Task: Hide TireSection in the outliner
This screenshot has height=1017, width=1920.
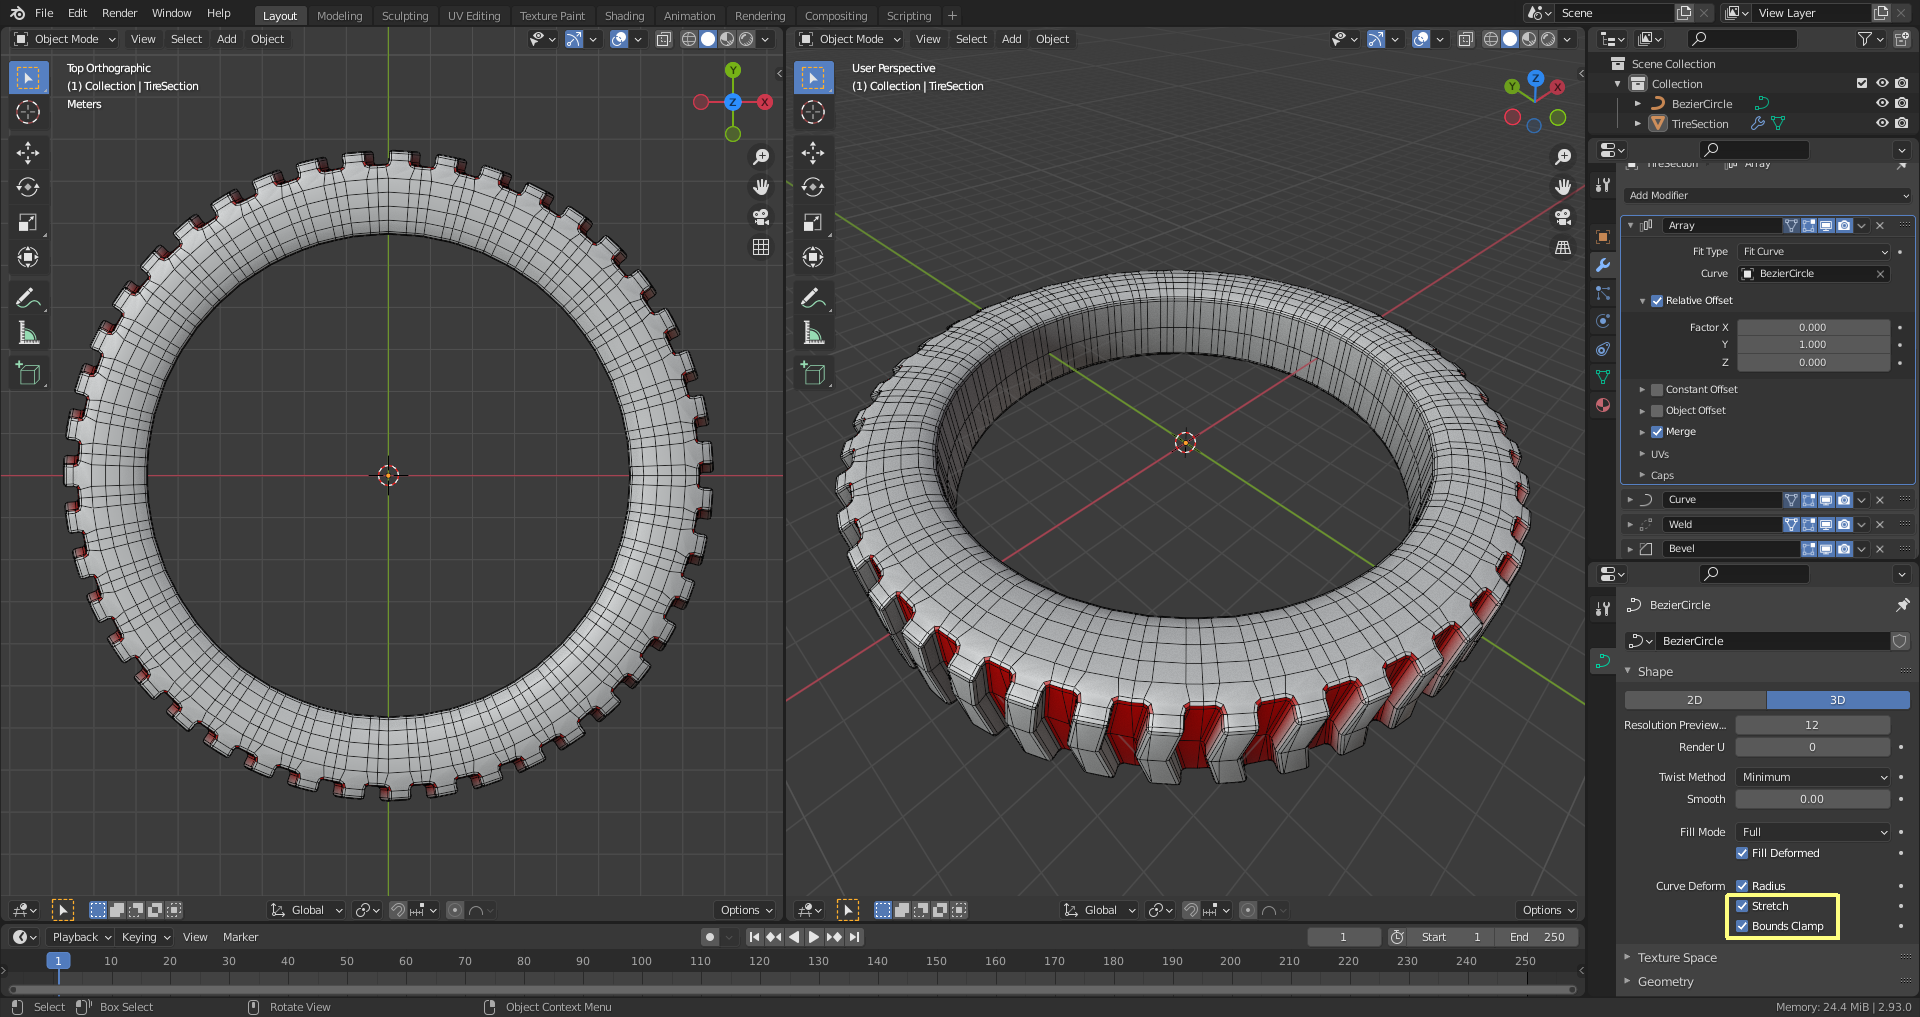Action: [1882, 124]
